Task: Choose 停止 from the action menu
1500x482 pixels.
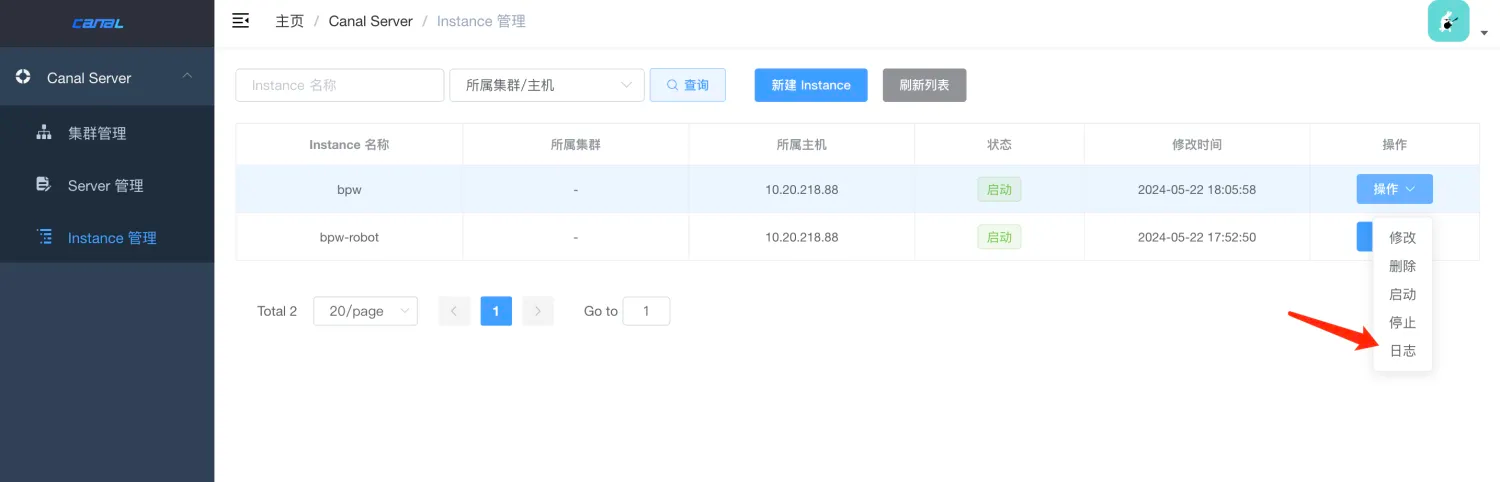Action: pyautogui.click(x=1402, y=322)
